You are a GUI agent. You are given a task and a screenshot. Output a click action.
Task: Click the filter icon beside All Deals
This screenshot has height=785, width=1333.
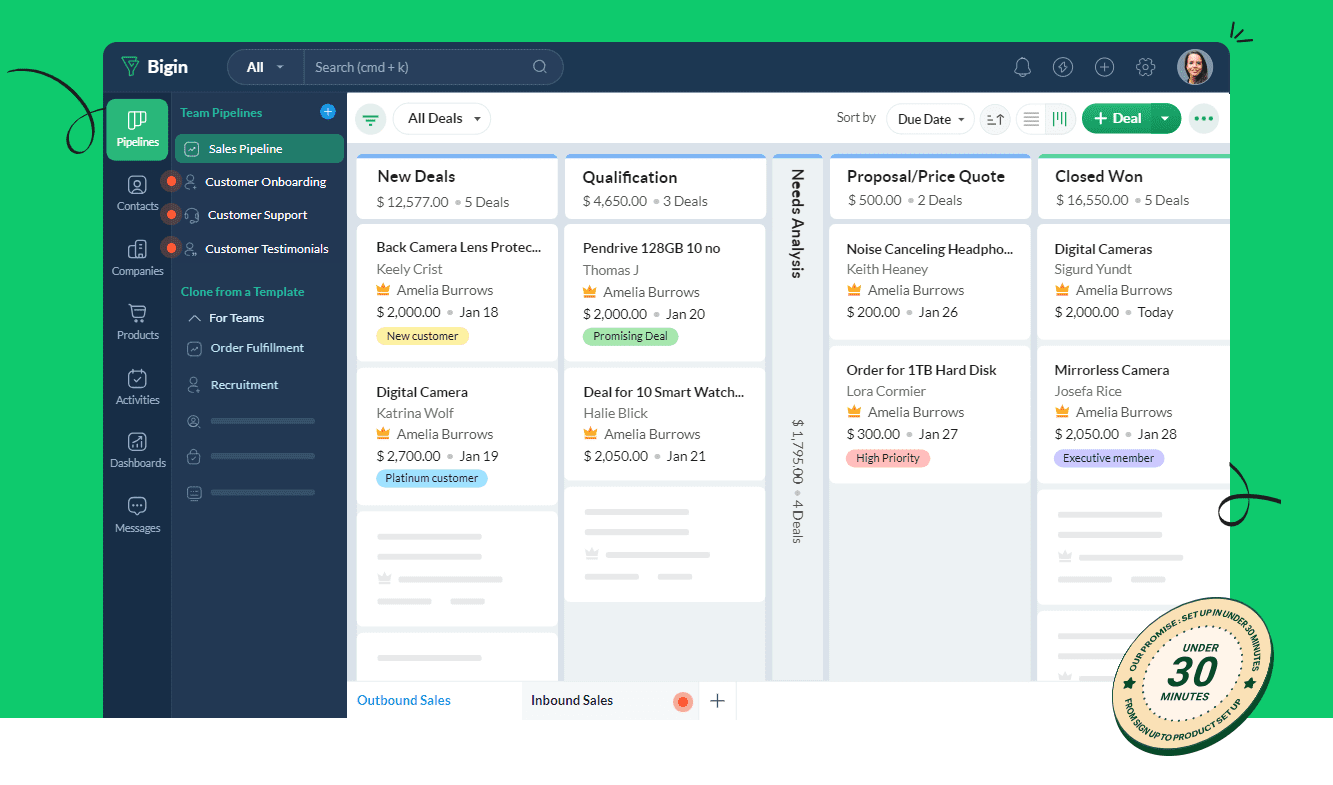click(371, 119)
